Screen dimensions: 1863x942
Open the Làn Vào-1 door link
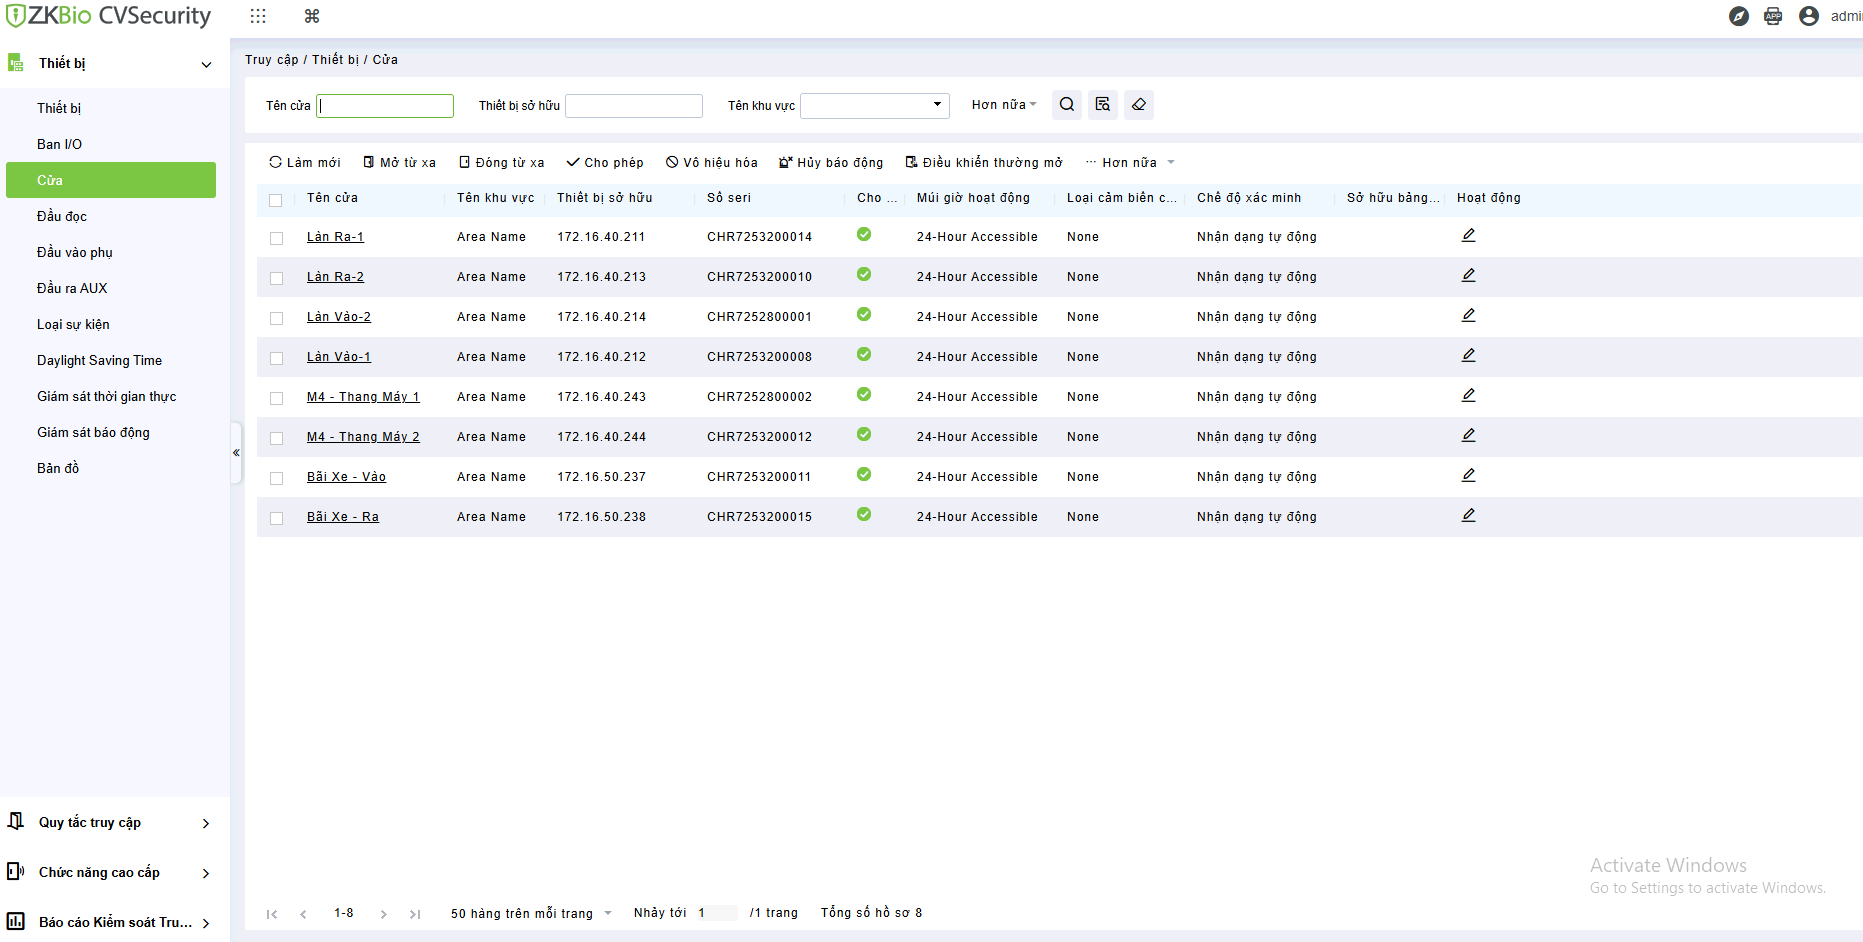[x=338, y=357]
